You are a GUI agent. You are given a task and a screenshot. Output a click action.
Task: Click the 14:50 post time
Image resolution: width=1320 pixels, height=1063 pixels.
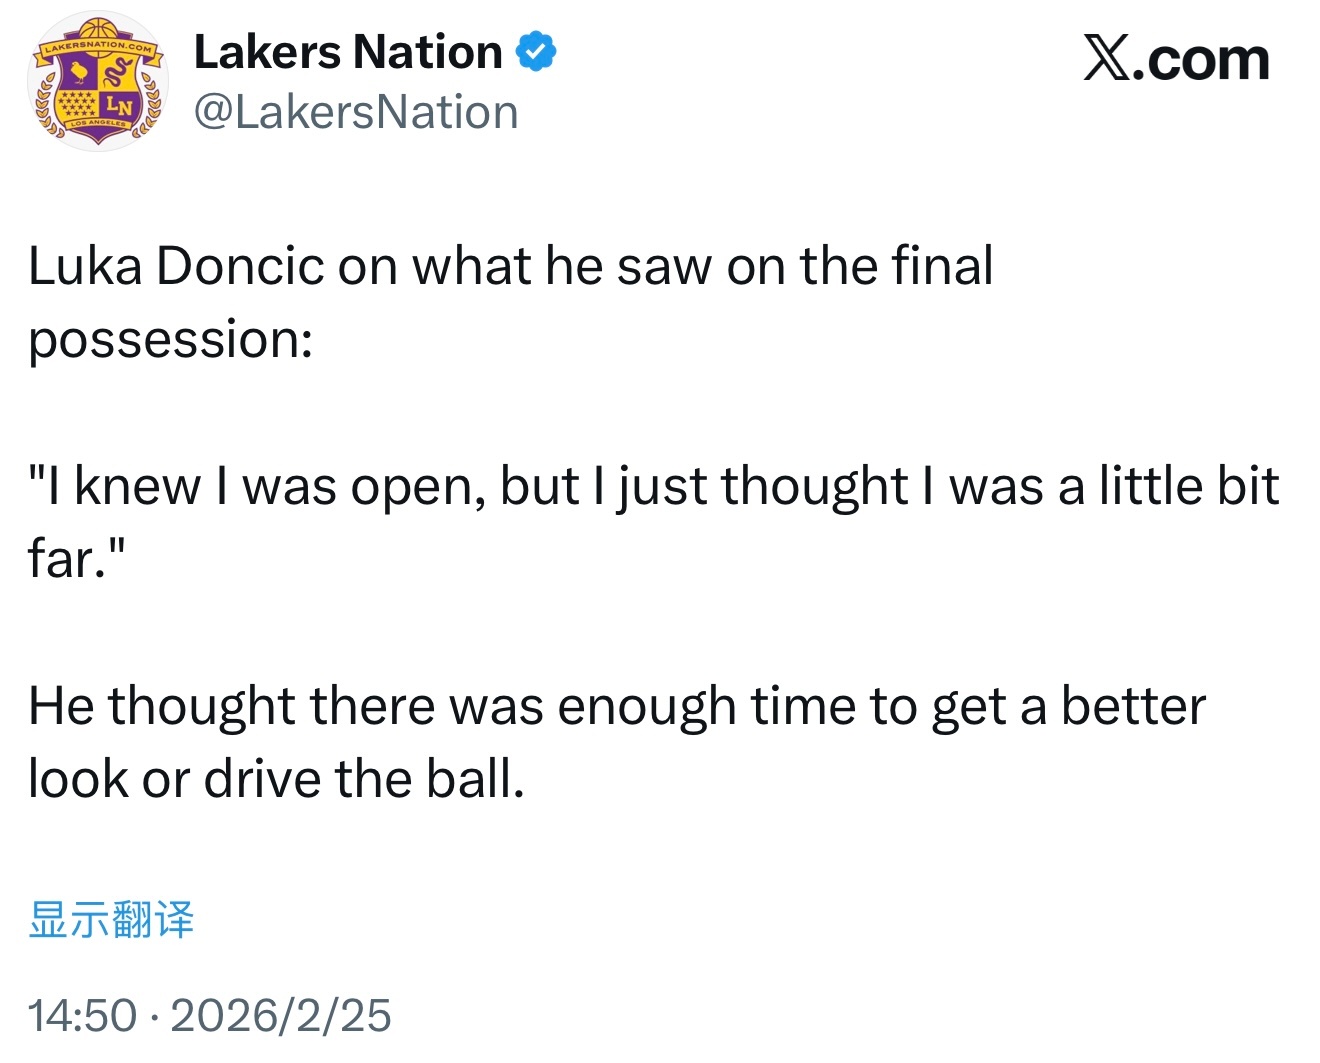(x=82, y=1015)
